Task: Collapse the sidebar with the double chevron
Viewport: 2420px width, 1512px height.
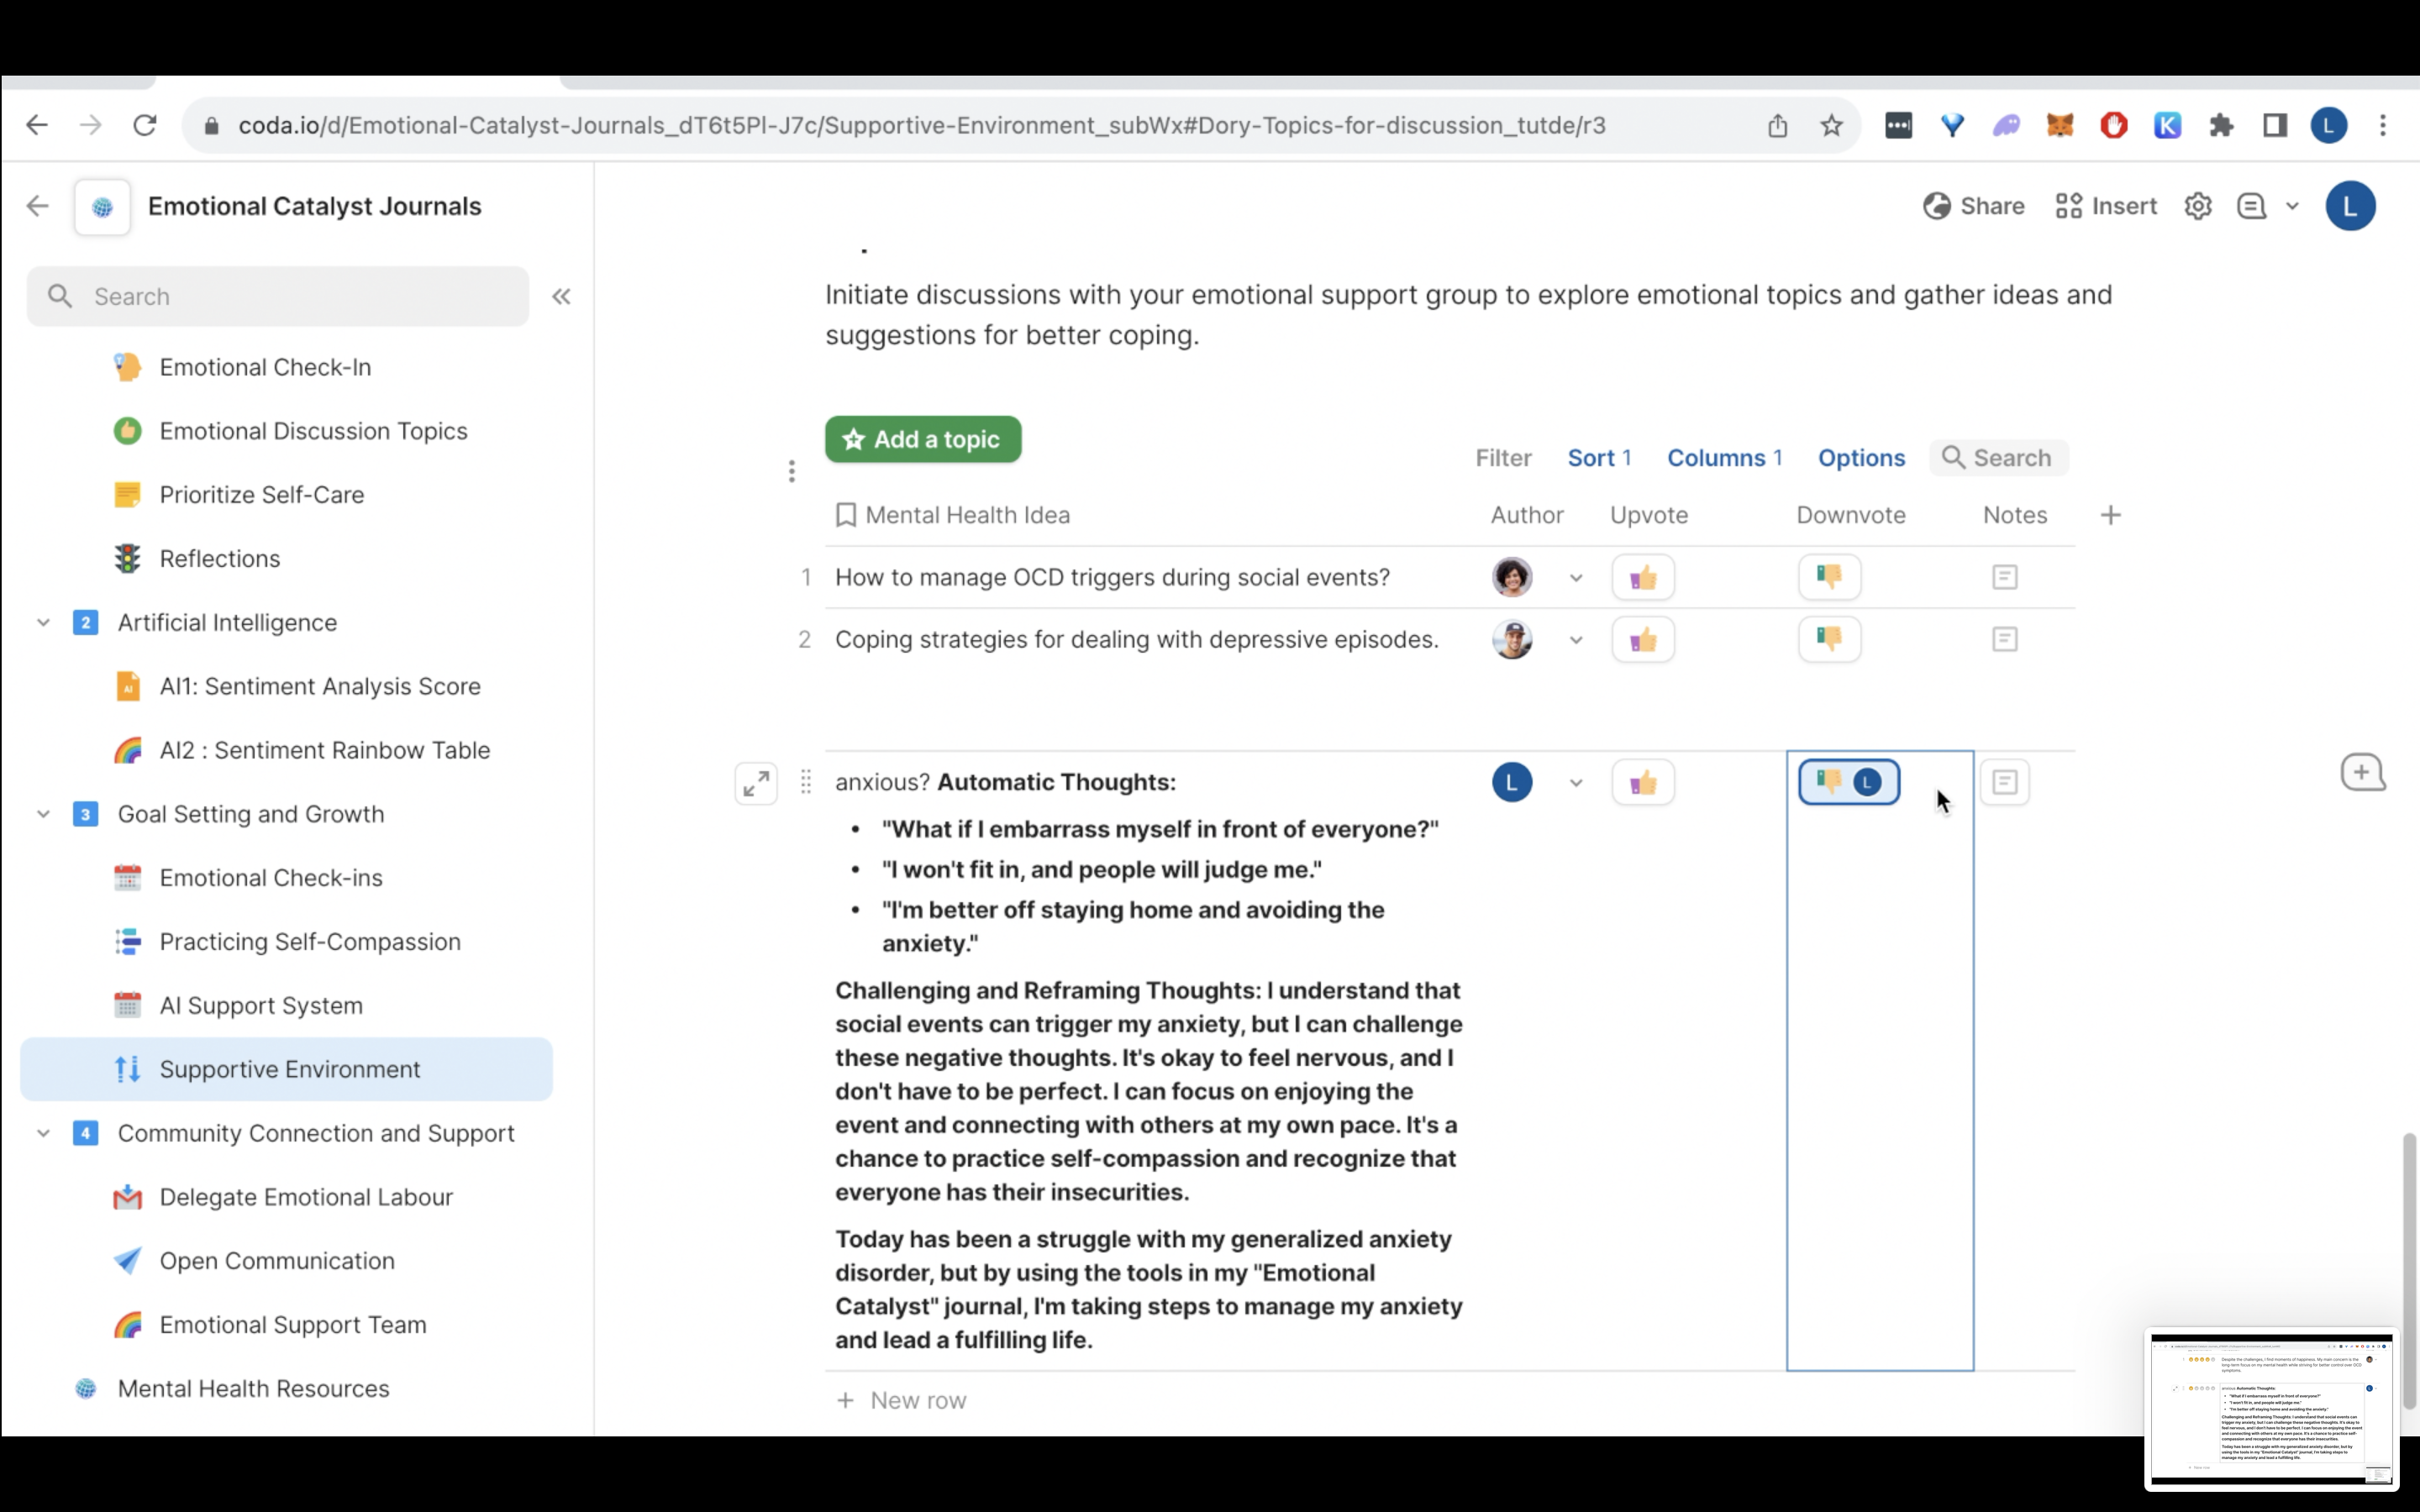Action: 561,297
